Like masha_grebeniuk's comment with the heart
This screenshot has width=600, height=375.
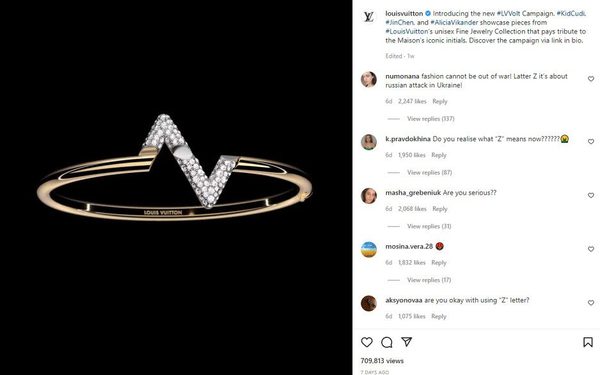point(591,196)
